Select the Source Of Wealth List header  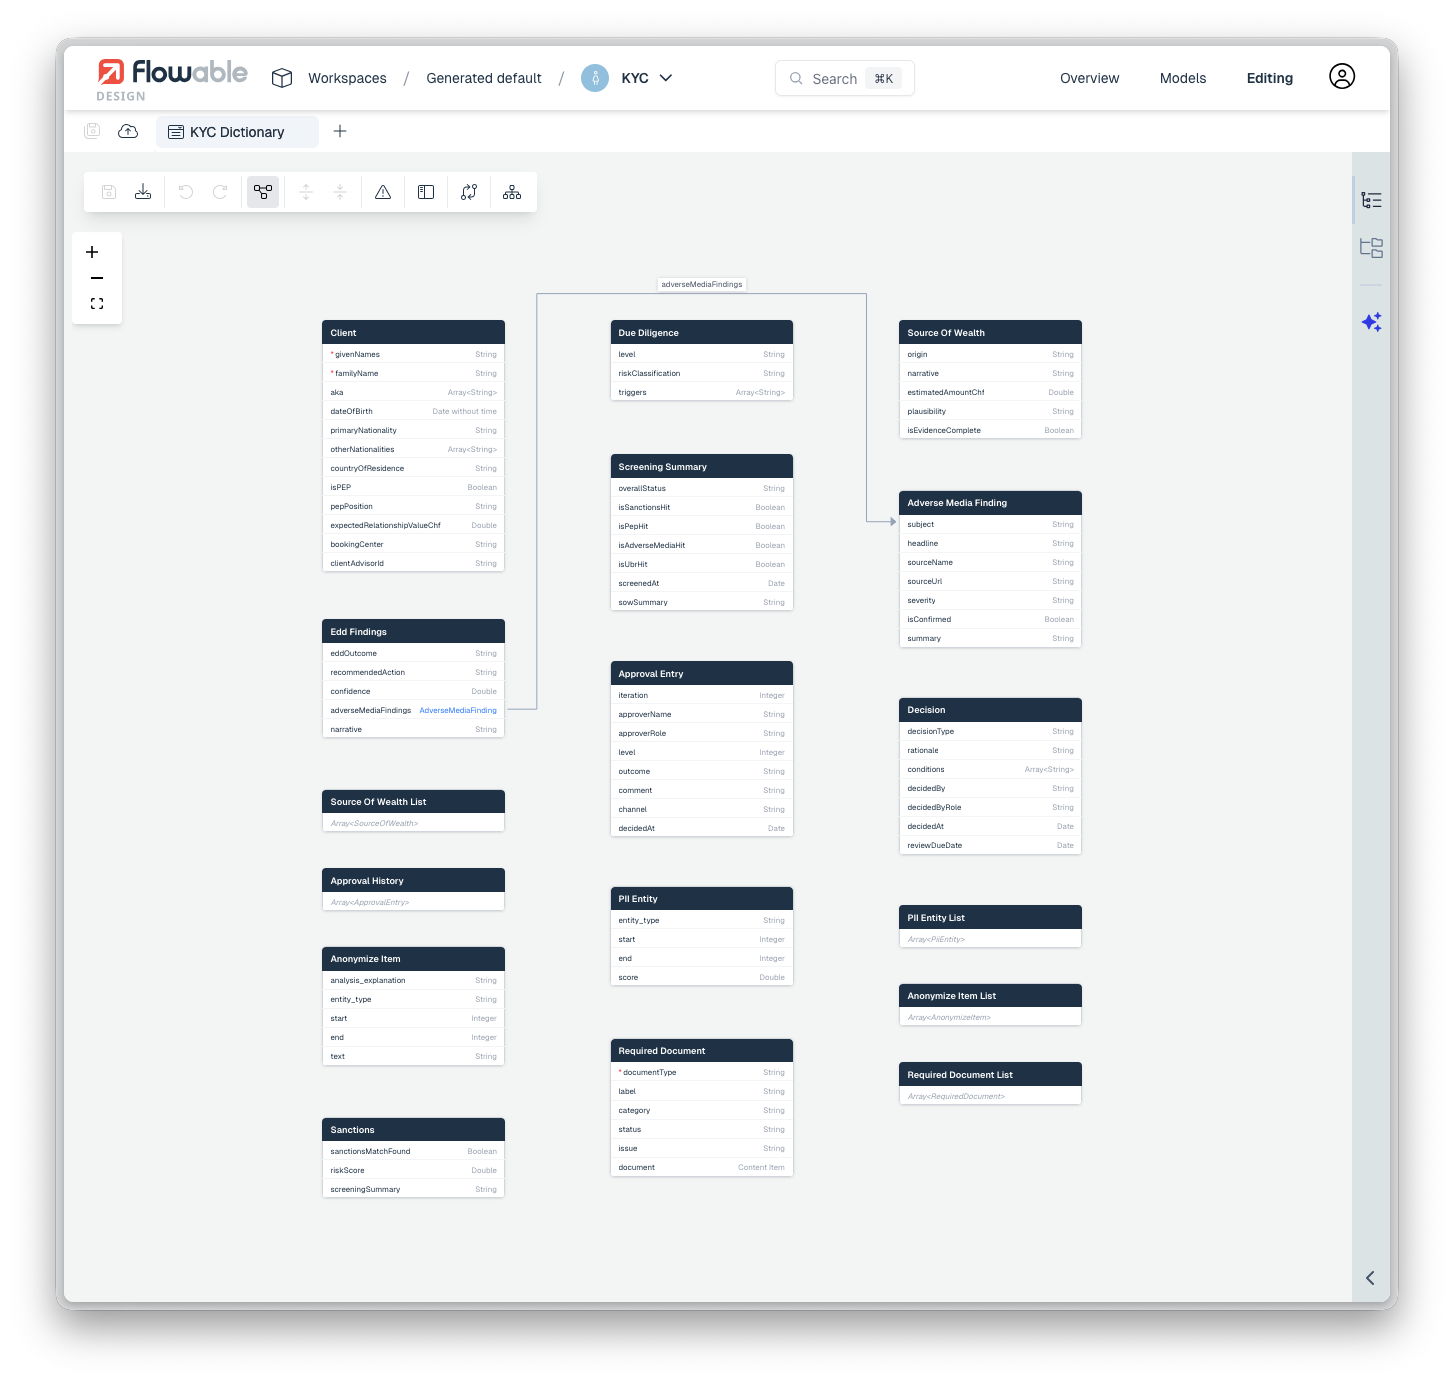pyautogui.click(x=413, y=802)
